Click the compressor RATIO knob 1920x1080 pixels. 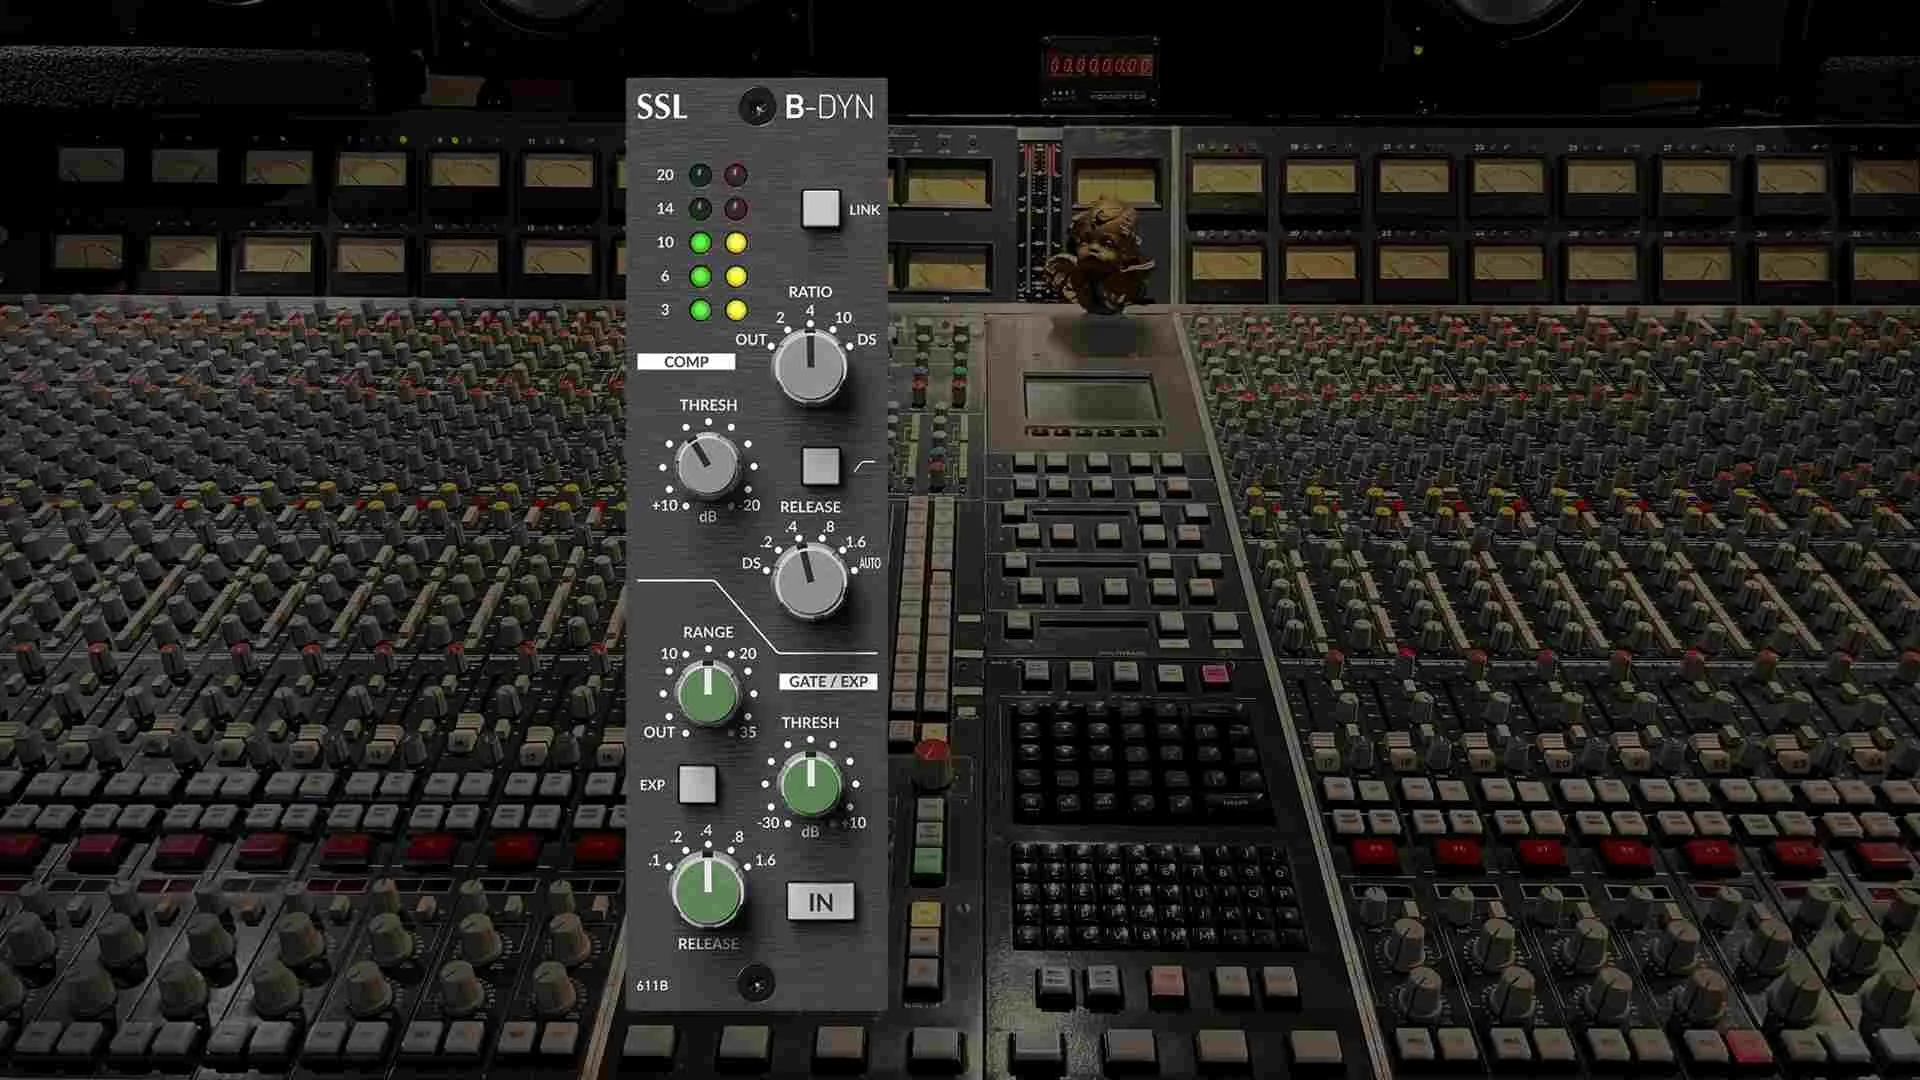(811, 368)
